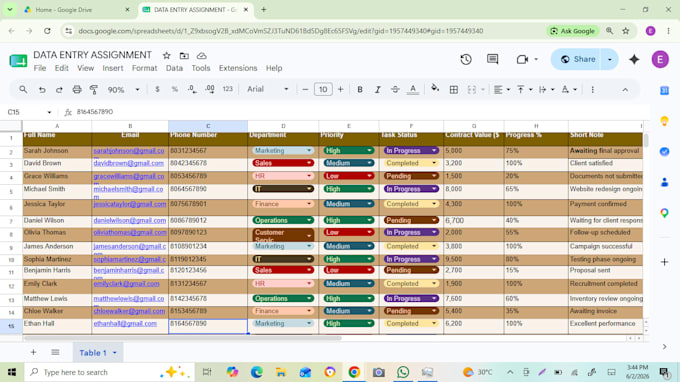The height and width of the screenshot is (382, 680).
Task: Apply italic formatting
Action: (377, 89)
